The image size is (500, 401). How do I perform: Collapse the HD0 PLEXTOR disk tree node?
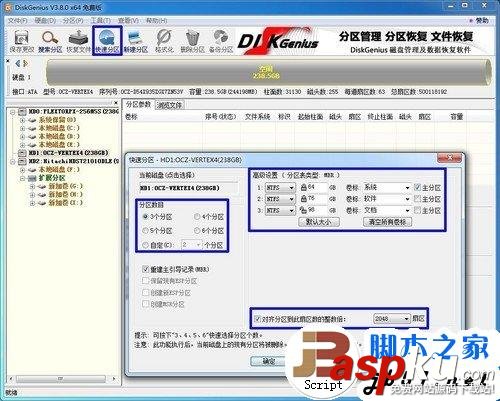[x=12, y=112]
